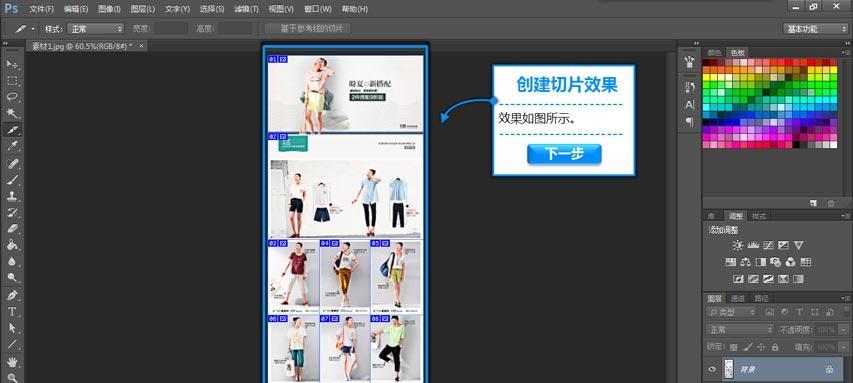The image size is (853, 383).
Task: Select the Move tool
Action: 12,64
